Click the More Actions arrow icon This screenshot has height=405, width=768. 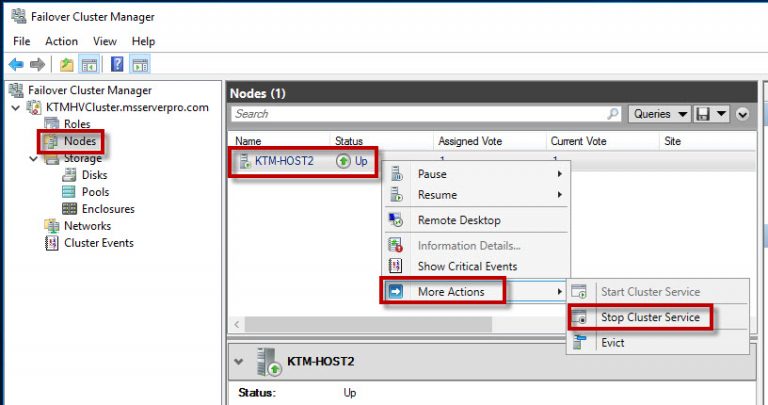coord(395,292)
